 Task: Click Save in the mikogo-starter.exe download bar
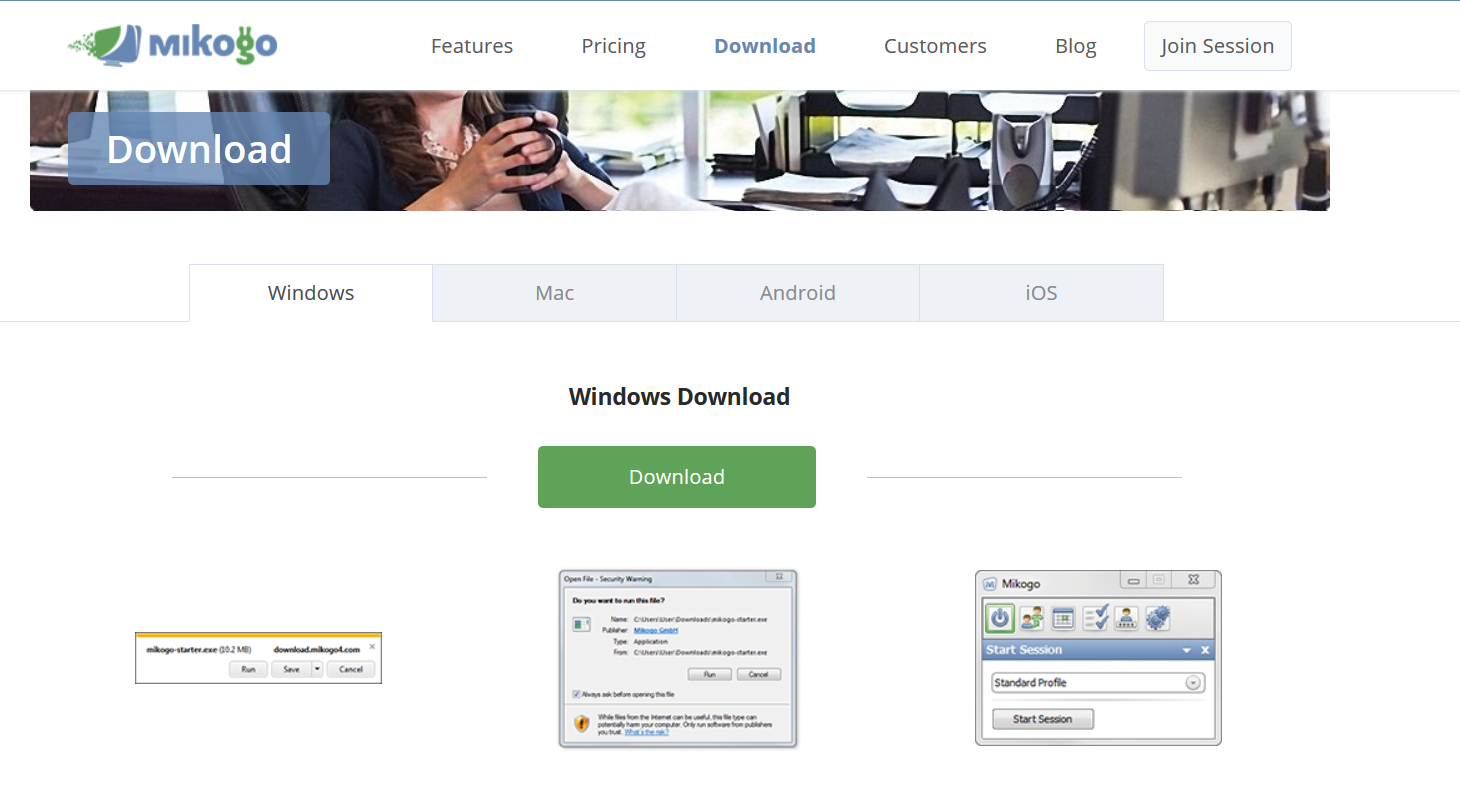click(x=291, y=670)
